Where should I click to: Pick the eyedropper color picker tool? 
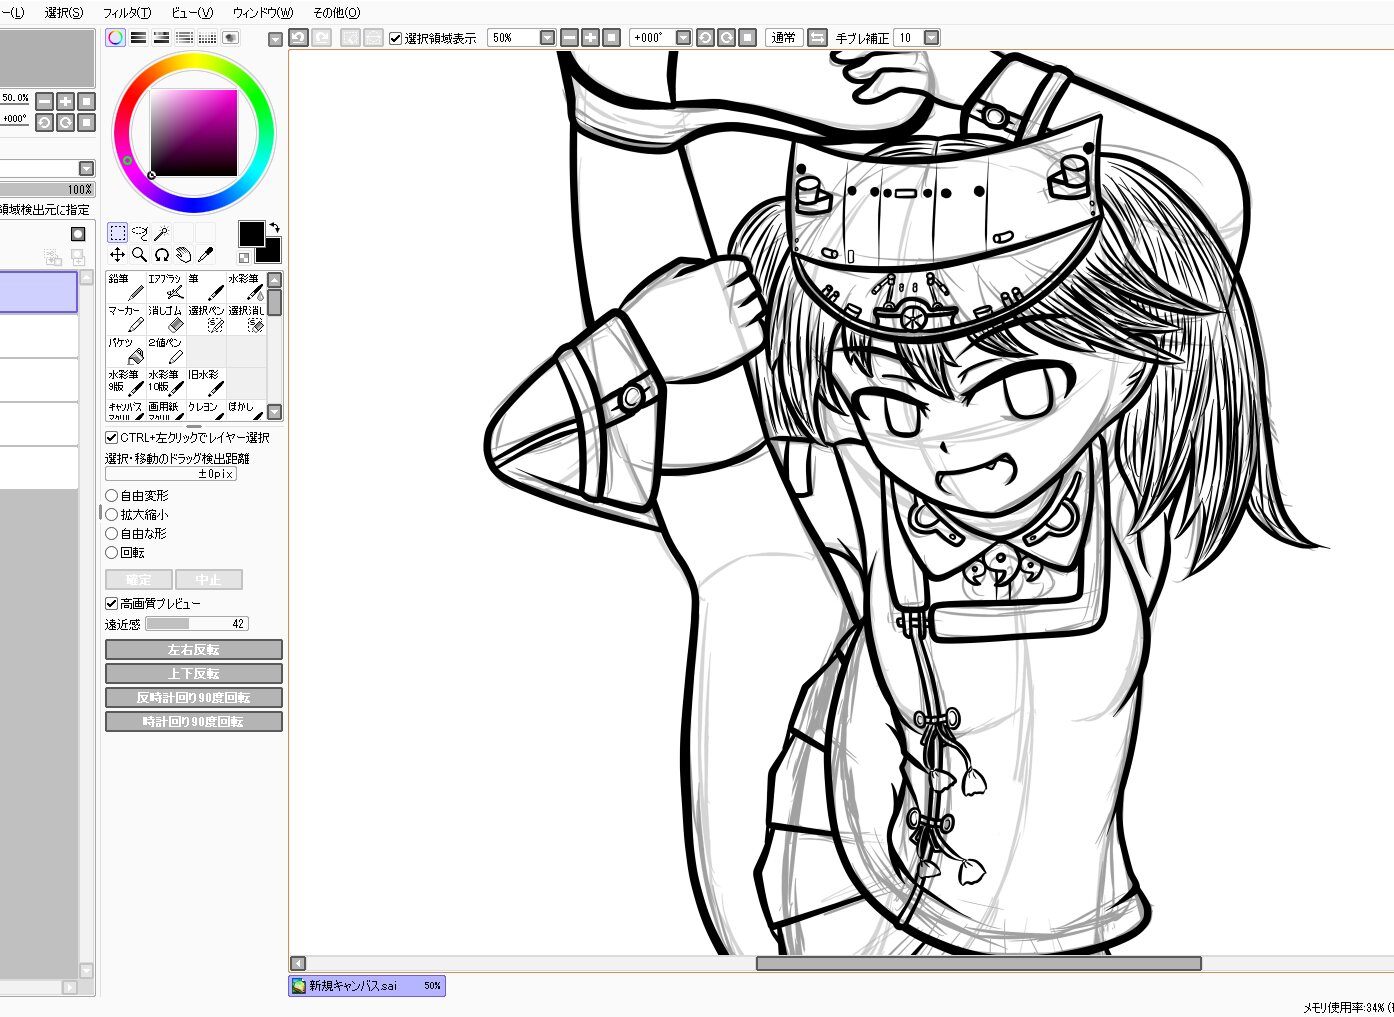pos(205,255)
